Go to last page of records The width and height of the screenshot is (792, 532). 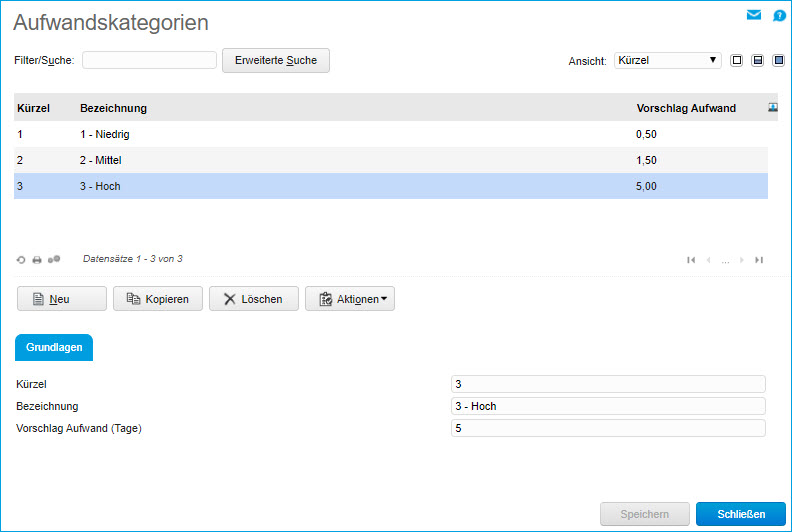[759, 260]
